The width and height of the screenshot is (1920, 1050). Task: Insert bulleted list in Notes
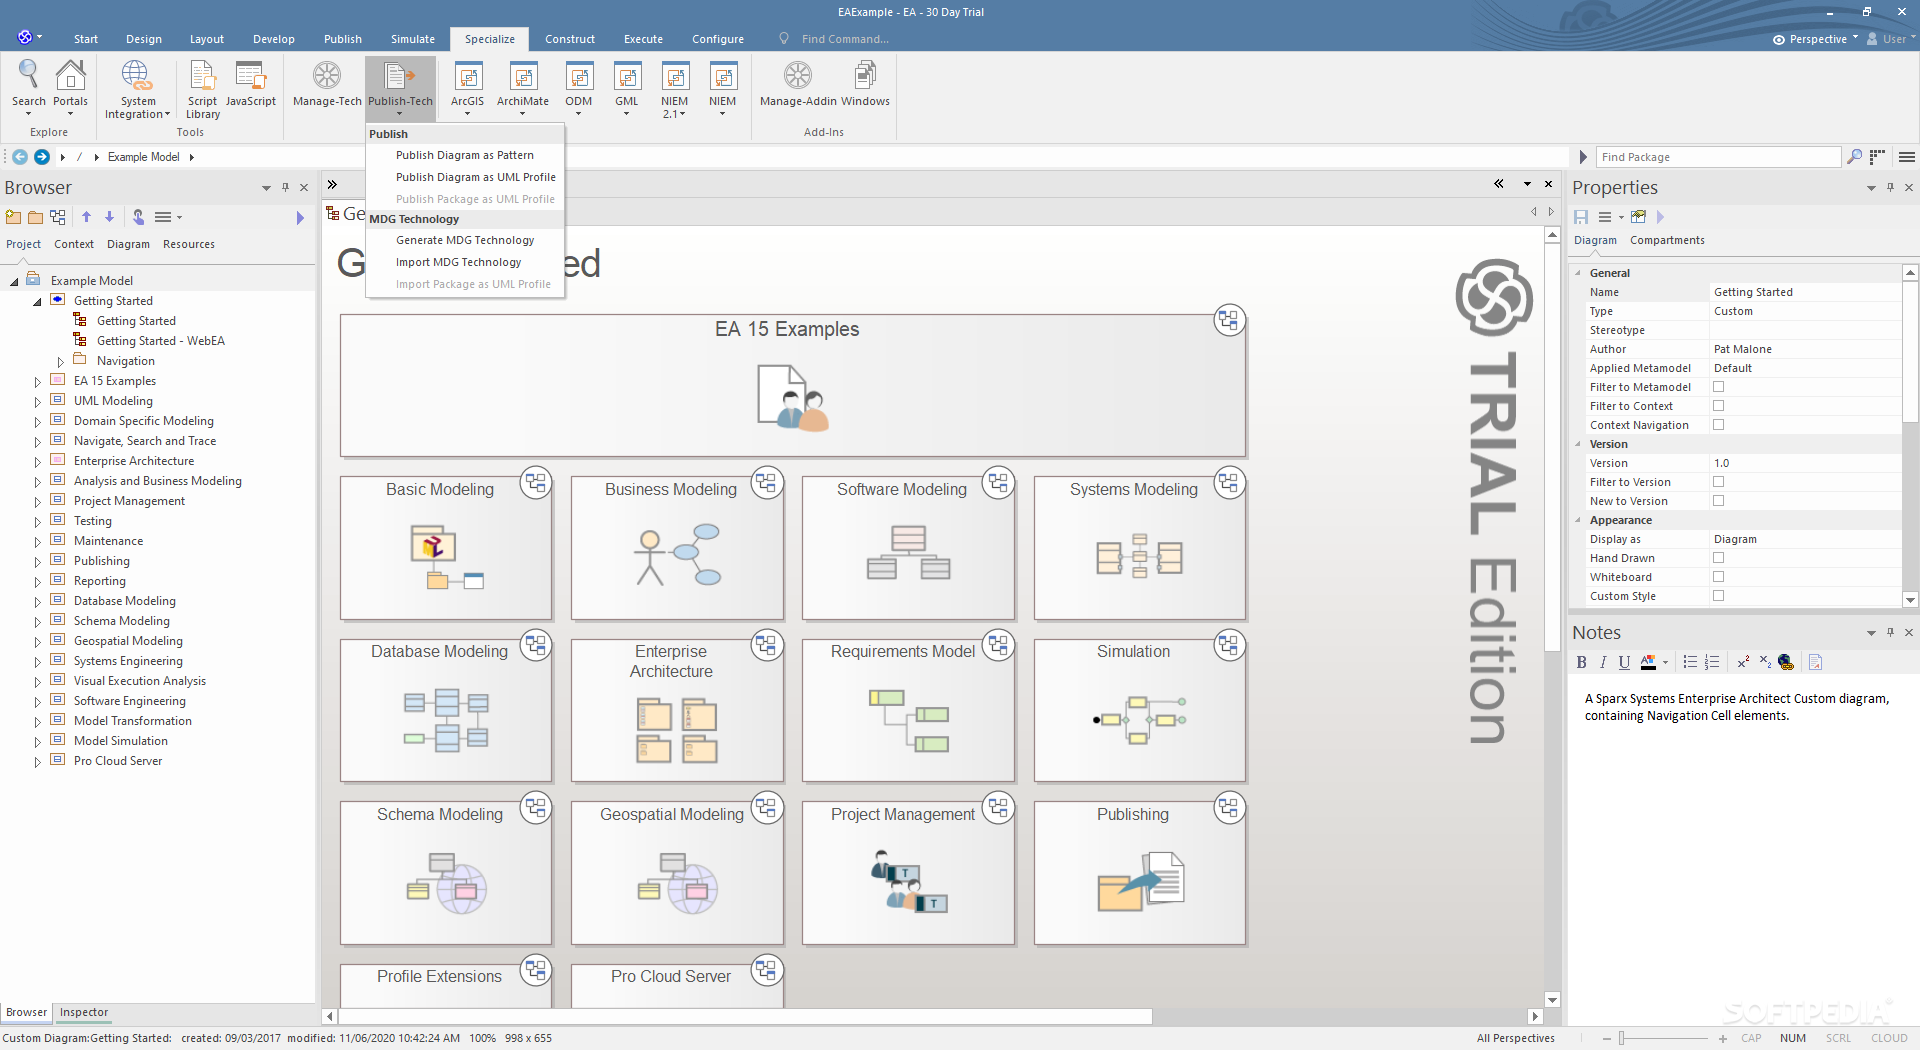click(x=1690, y=662)
